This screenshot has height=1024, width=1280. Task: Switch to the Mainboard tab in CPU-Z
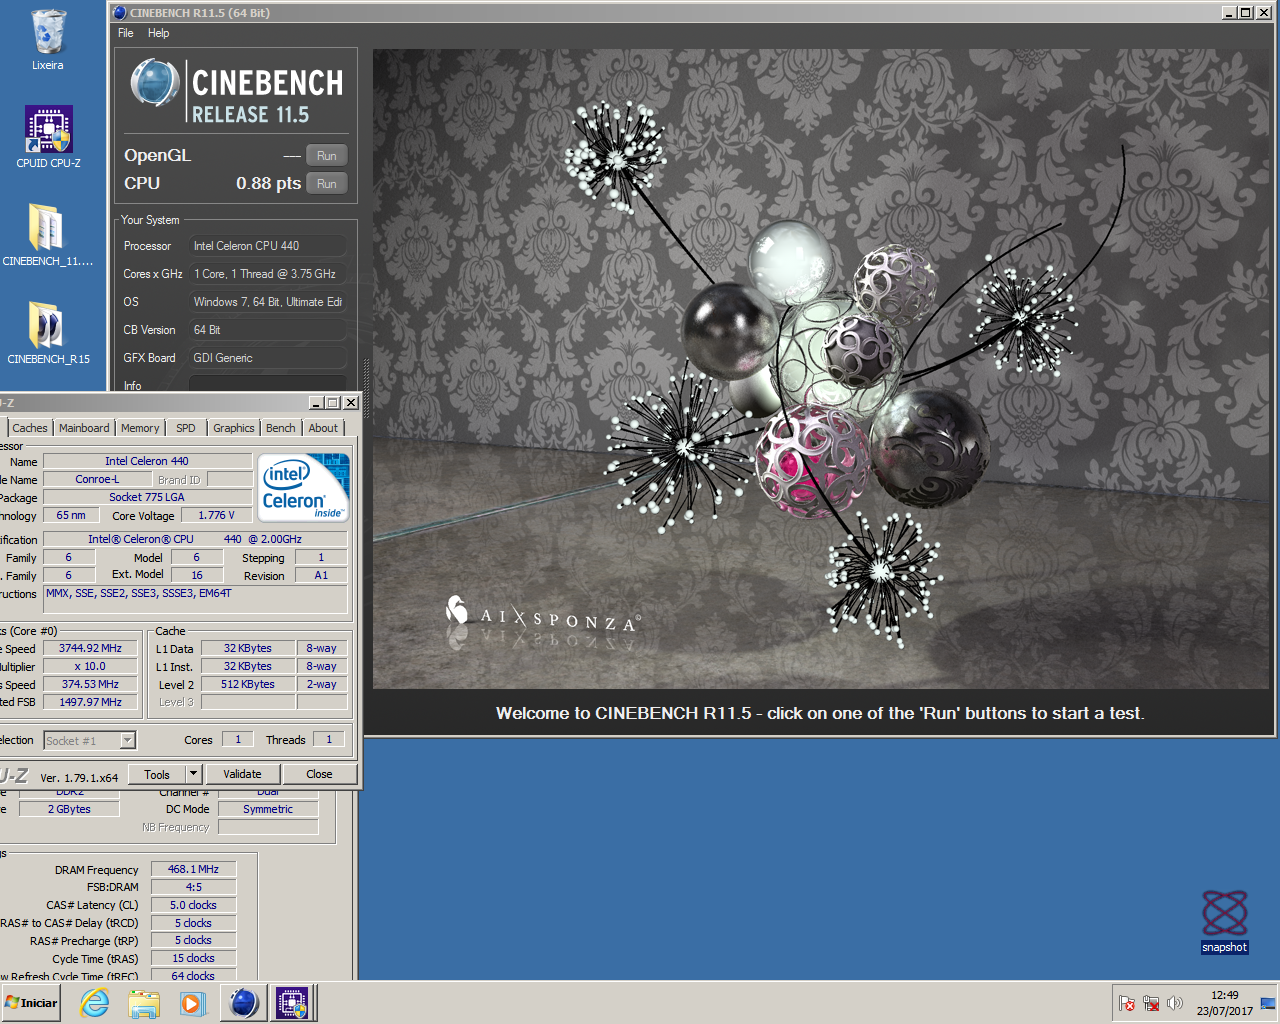84,428
